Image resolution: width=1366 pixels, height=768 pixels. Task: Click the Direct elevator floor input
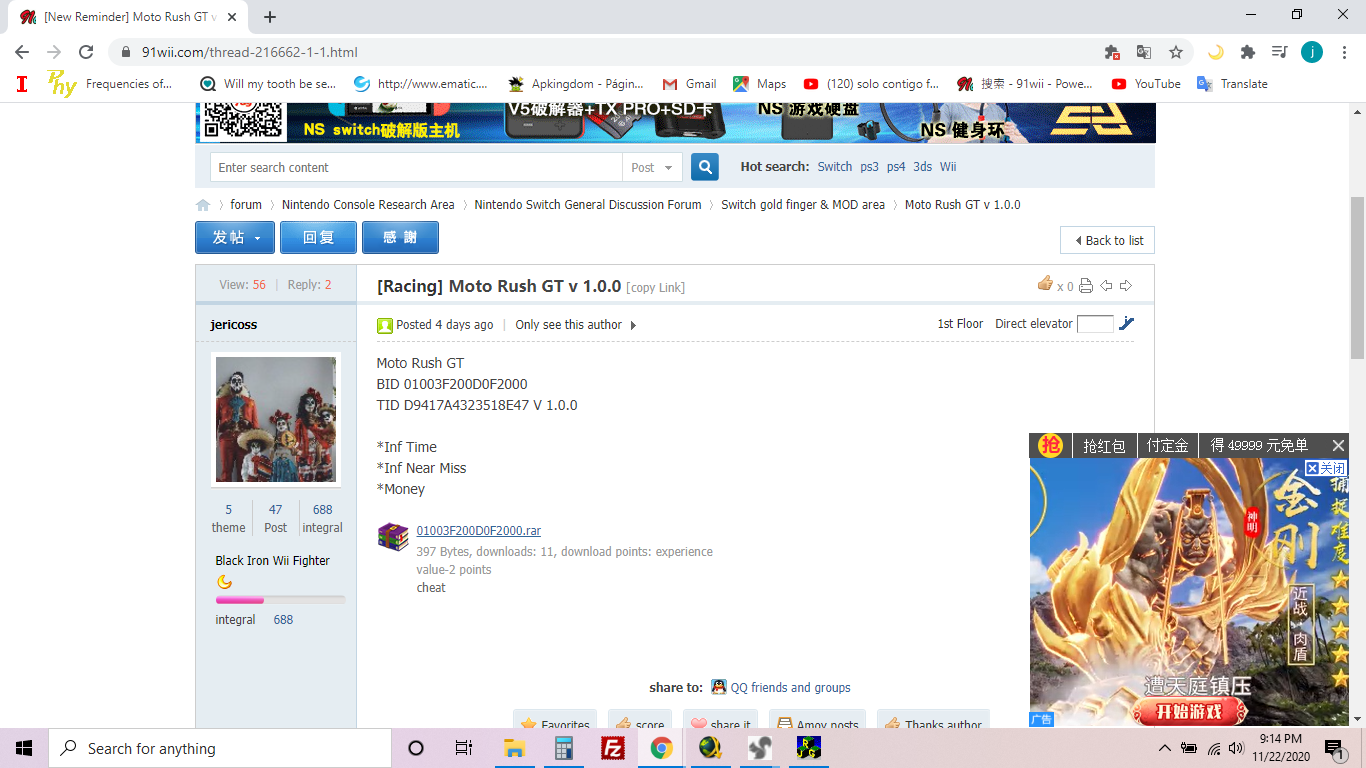[x=1095, y=324]
